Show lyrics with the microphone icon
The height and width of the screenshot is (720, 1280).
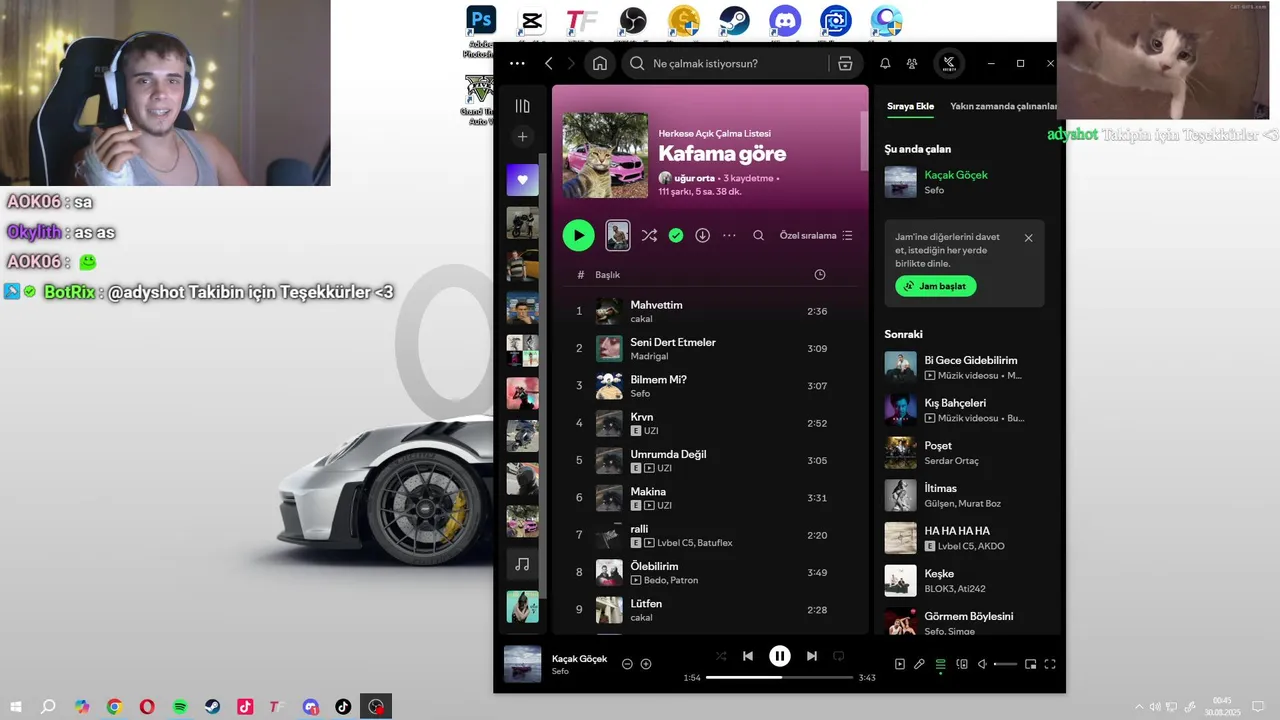tap(919, 664)
